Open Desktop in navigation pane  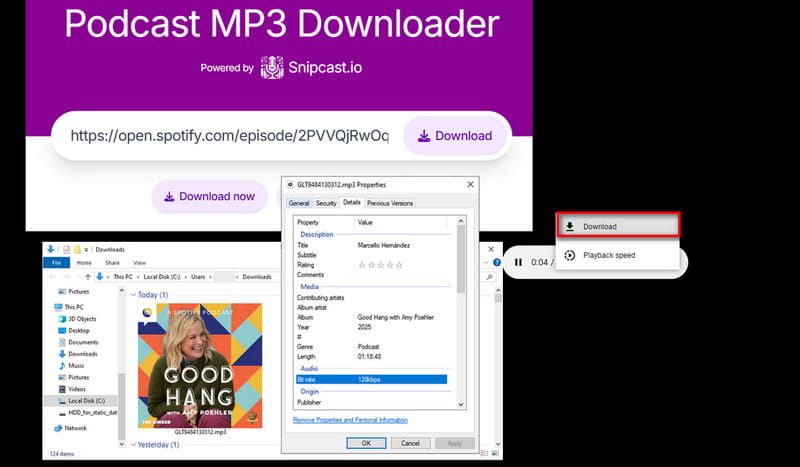[77, 330]
